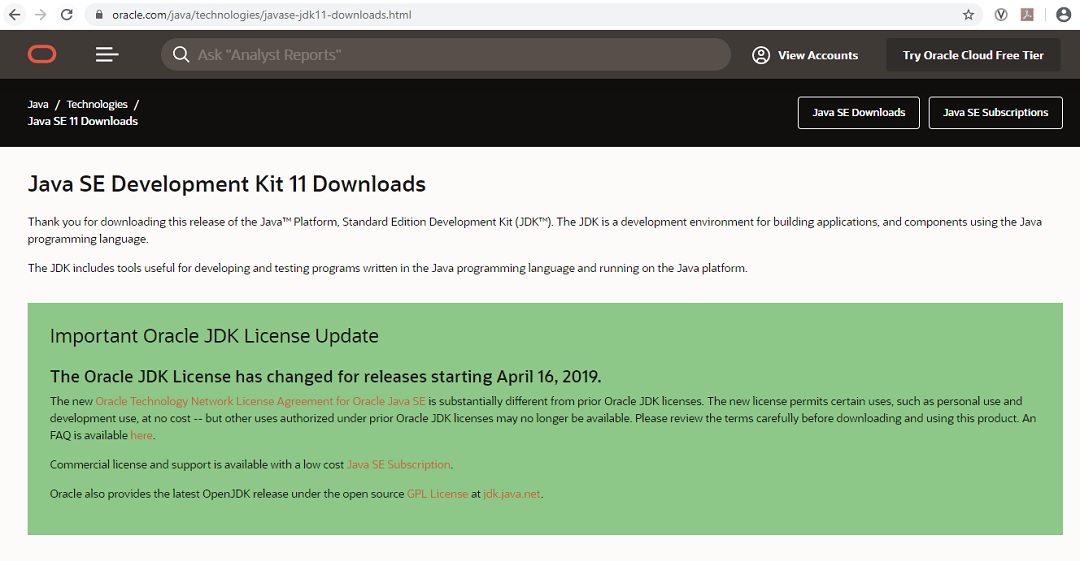Click Try Oracle Cloud Free Tier
The image size is (1080, 561).
pos(973,55)
